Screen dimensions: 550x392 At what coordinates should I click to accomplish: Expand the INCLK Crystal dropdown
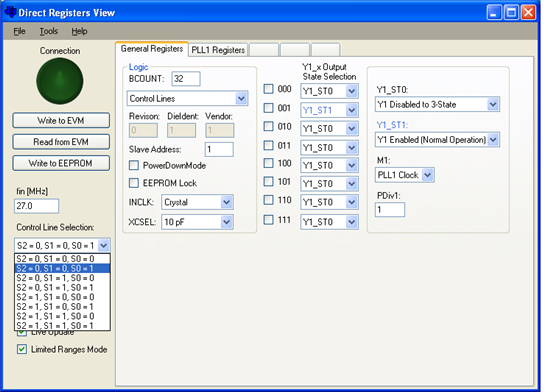pos(227,202)
